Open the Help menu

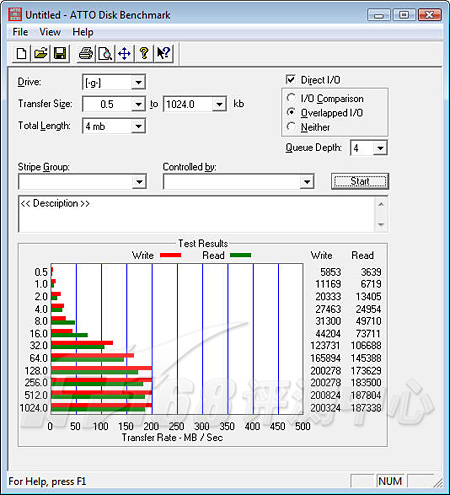point(83,32)
